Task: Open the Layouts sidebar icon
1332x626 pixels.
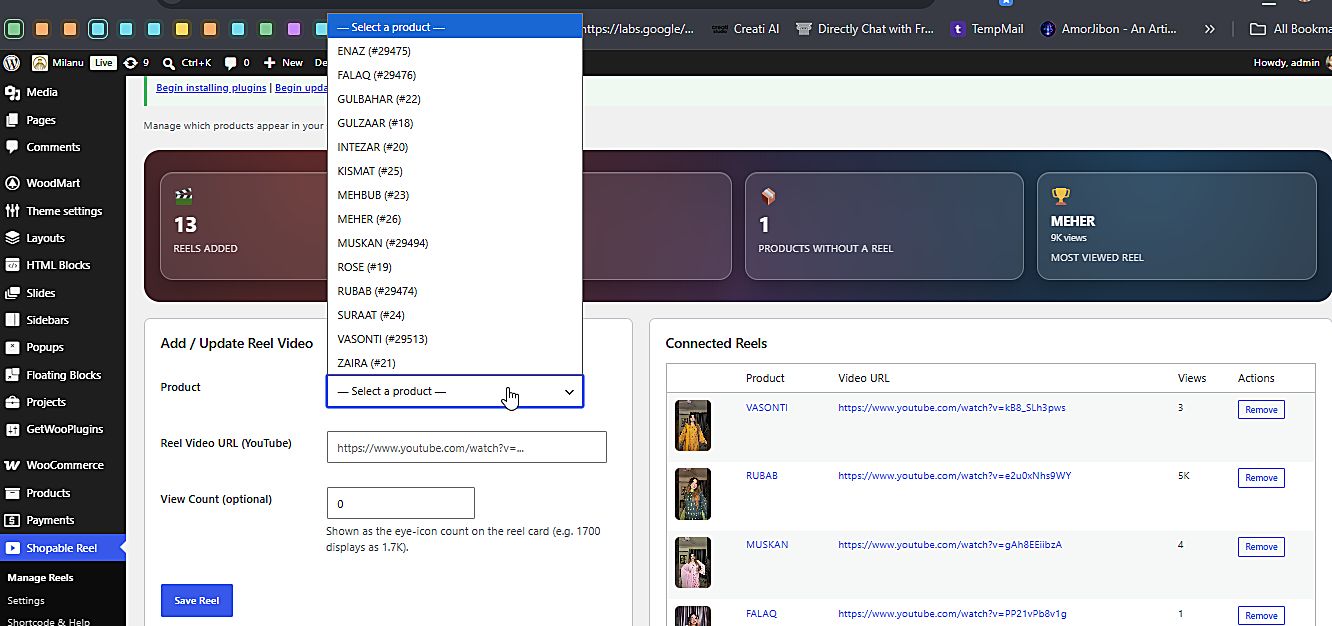Action: coord(12,238)
